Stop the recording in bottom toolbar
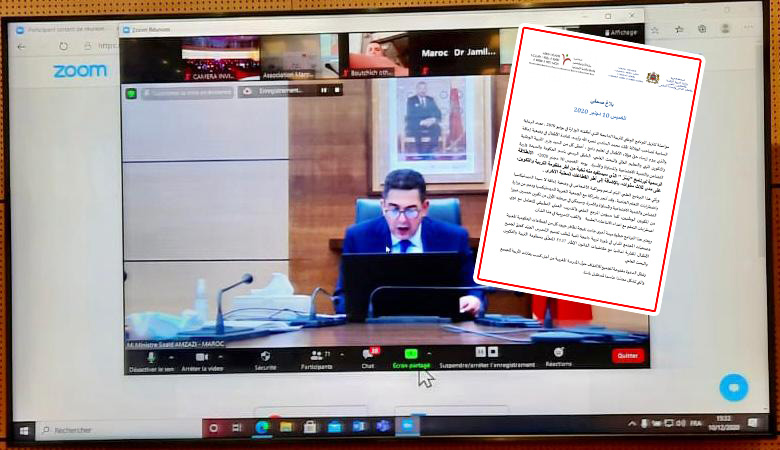Screen dimensions: 780x450 492,353
